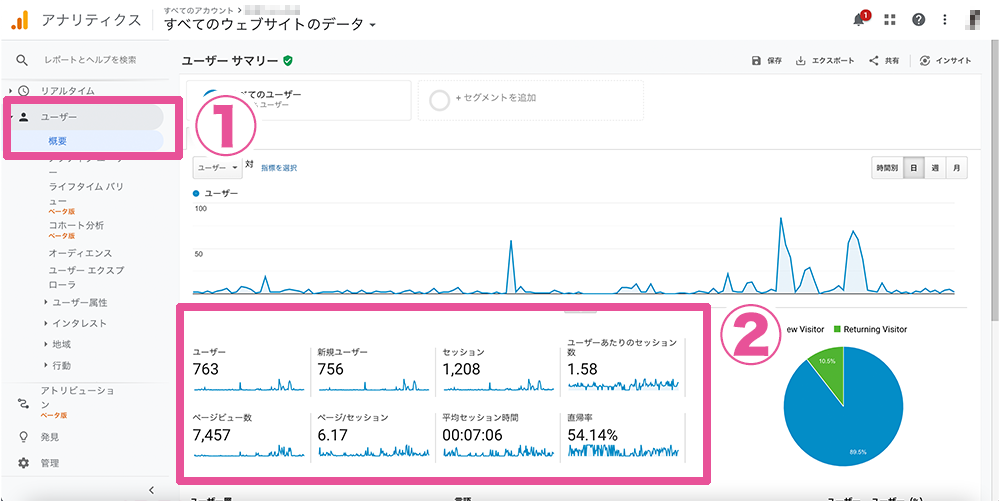The height and width of the screenshot is (501, 1000).
Task: Click the ページビュー数 7,457 metric
Action: [249, 436]
